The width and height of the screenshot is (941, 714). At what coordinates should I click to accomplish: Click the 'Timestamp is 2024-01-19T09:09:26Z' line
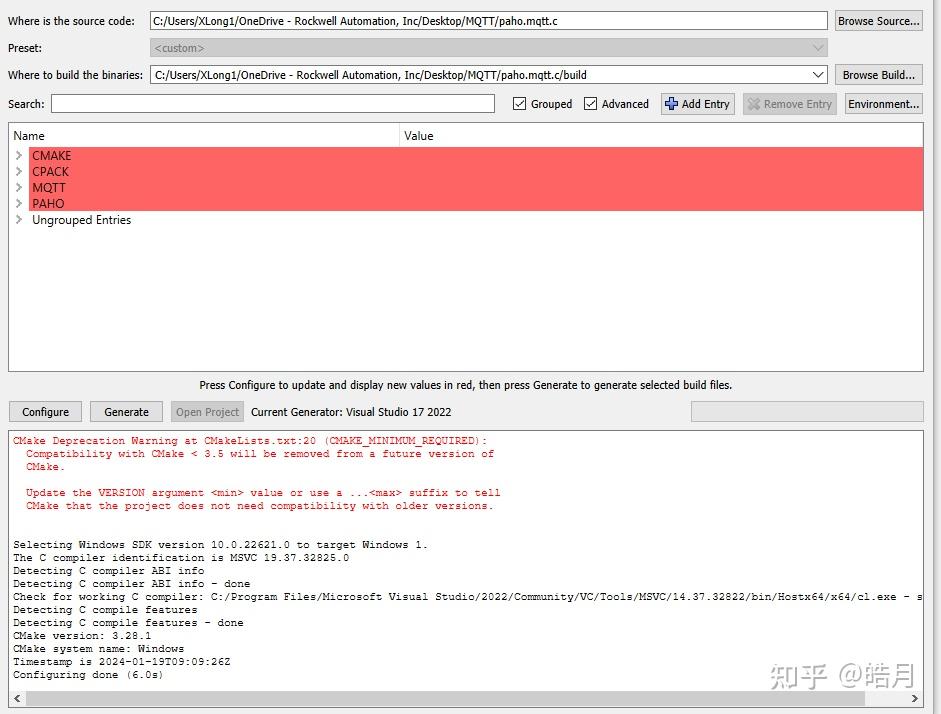(122, 662)
